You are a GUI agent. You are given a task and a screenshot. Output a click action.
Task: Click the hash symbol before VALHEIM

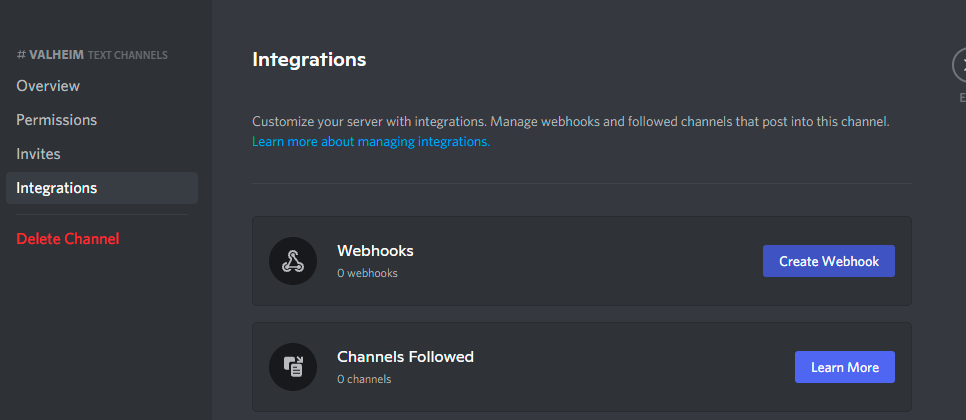point(21,55)
